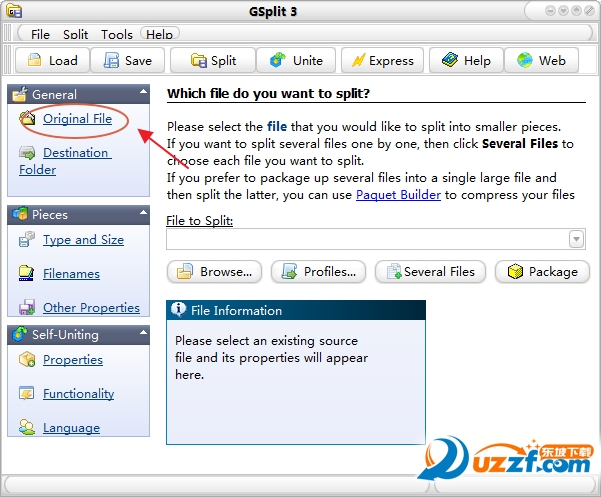The width and height of the screenshot is (601, 497).
Task: Open the Split menu
Action: click(76, 34)
